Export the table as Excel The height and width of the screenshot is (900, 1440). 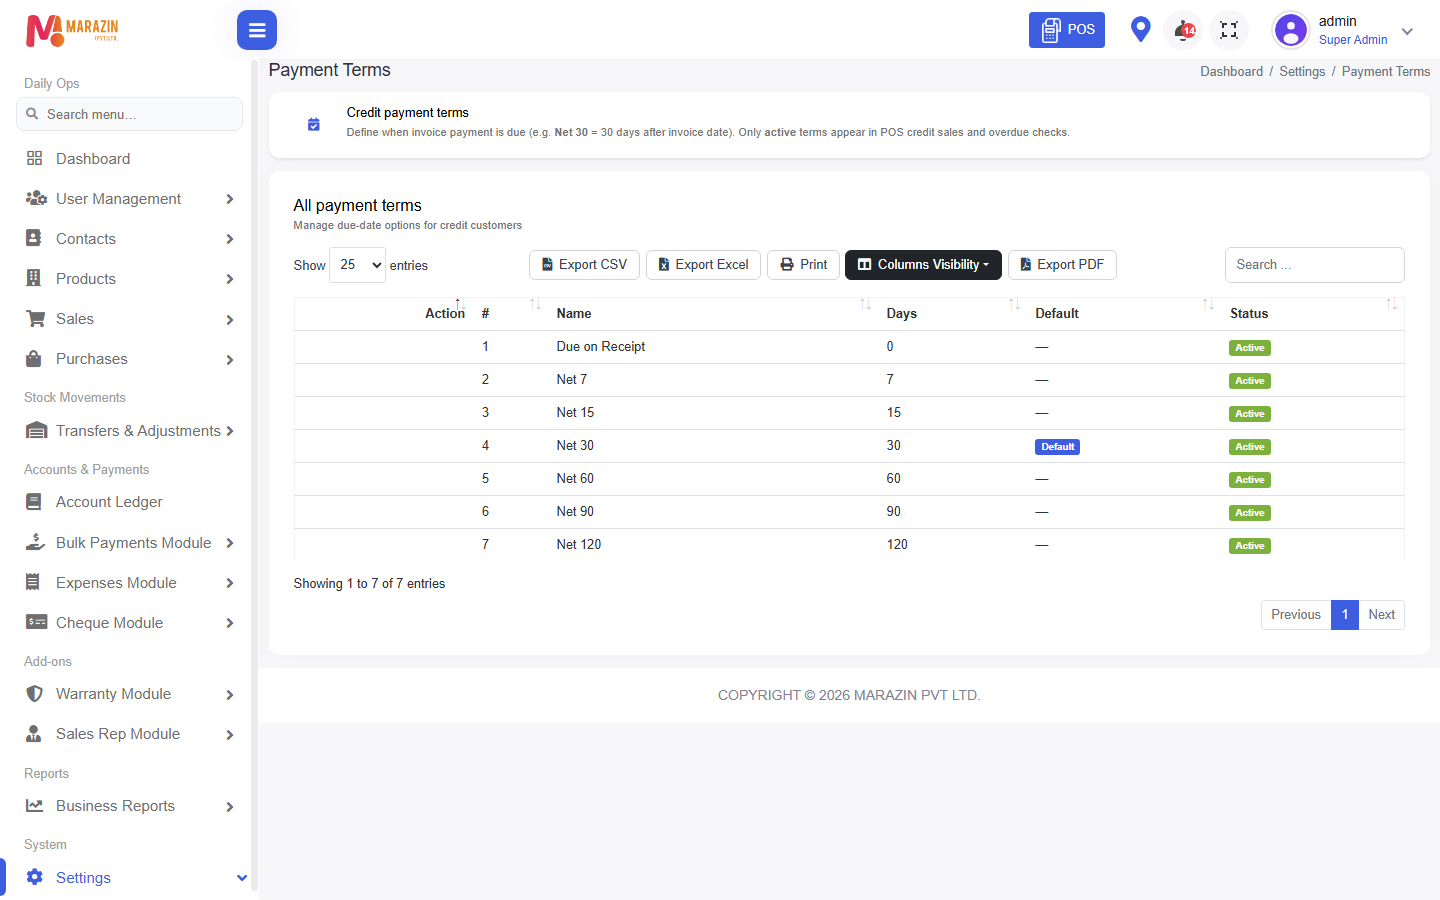click(x=703, y=265)
